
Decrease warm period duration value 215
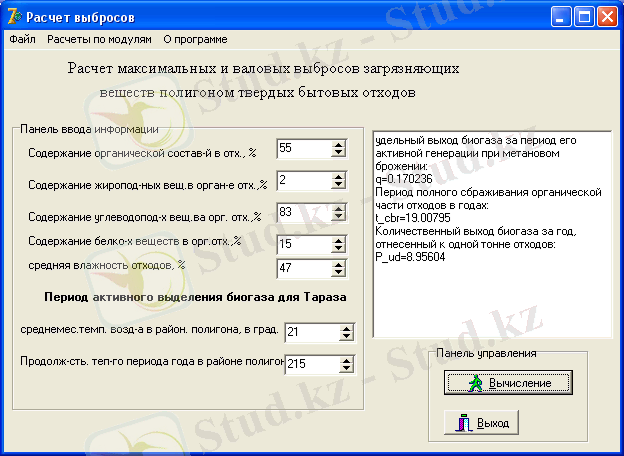[x=347, y=368]
